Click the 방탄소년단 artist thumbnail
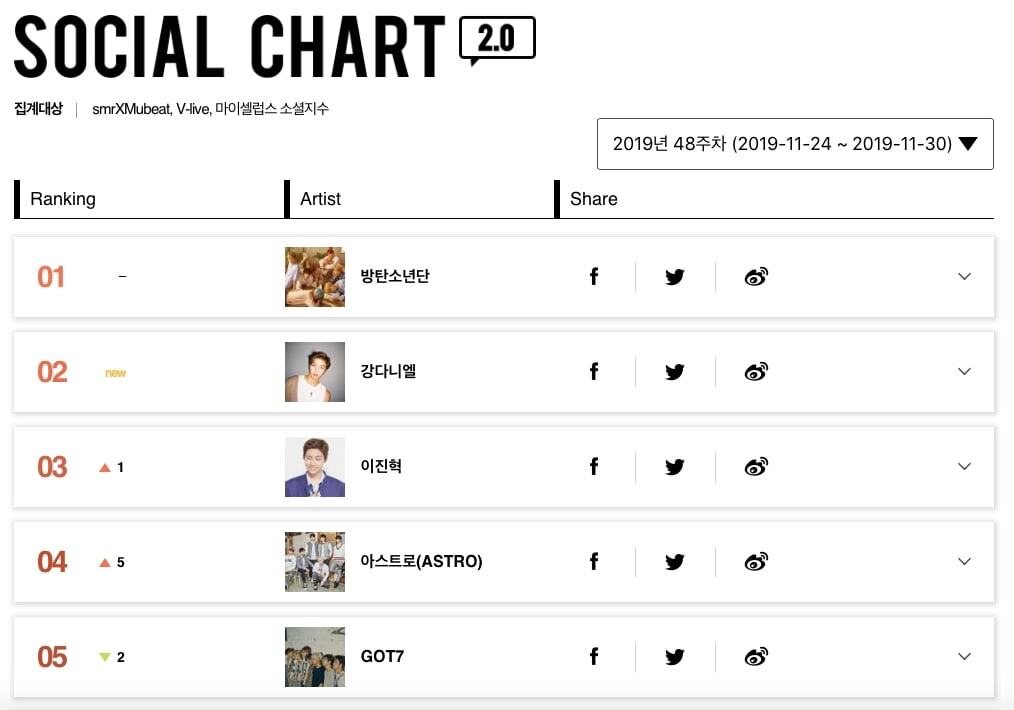 [315, 277]
